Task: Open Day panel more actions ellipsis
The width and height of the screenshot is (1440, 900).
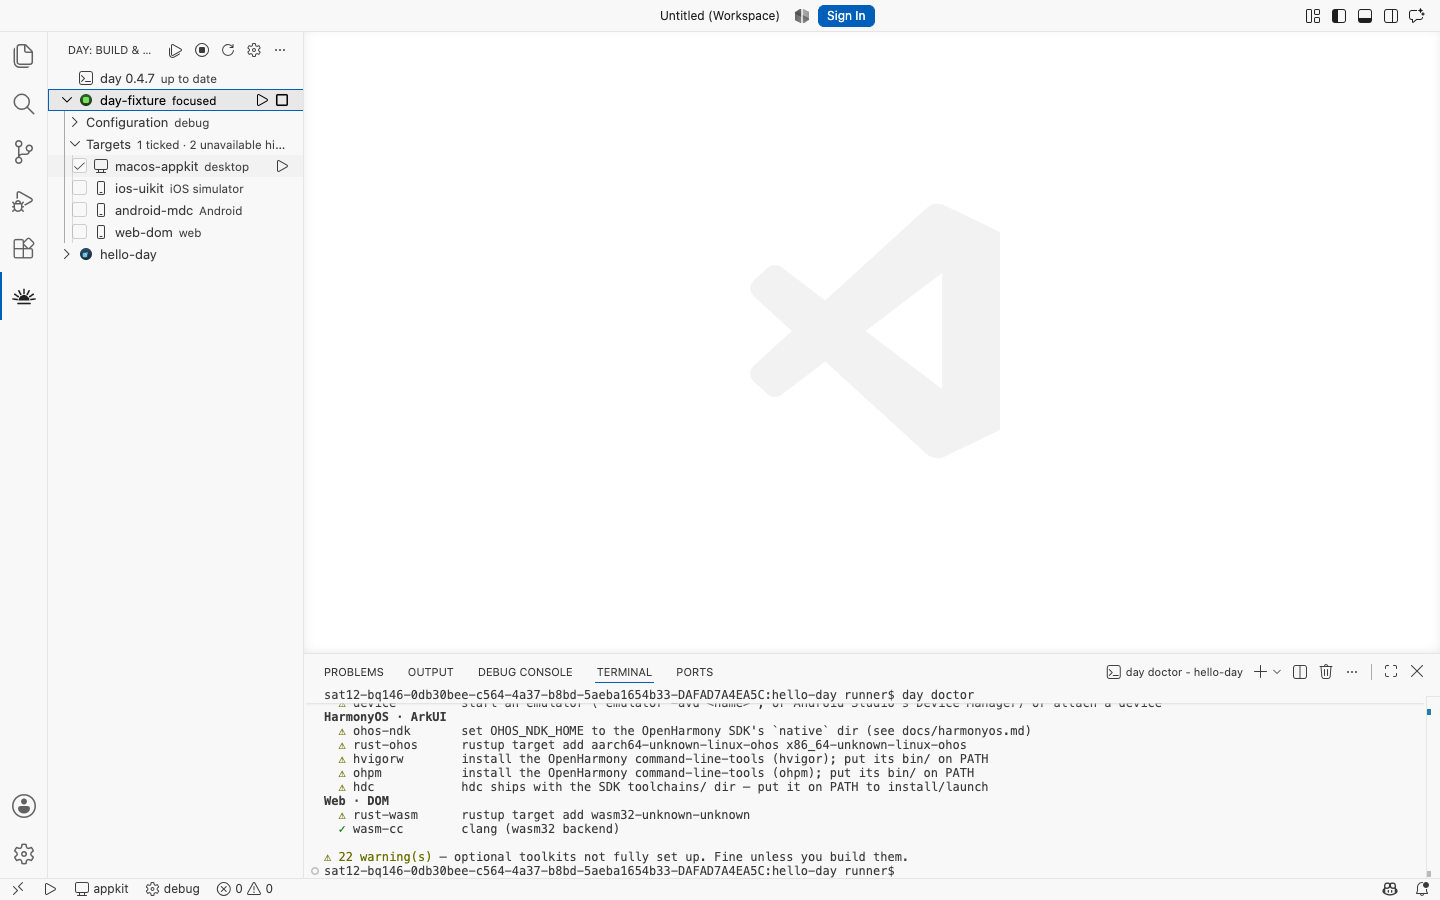Action: pos(280,50)
